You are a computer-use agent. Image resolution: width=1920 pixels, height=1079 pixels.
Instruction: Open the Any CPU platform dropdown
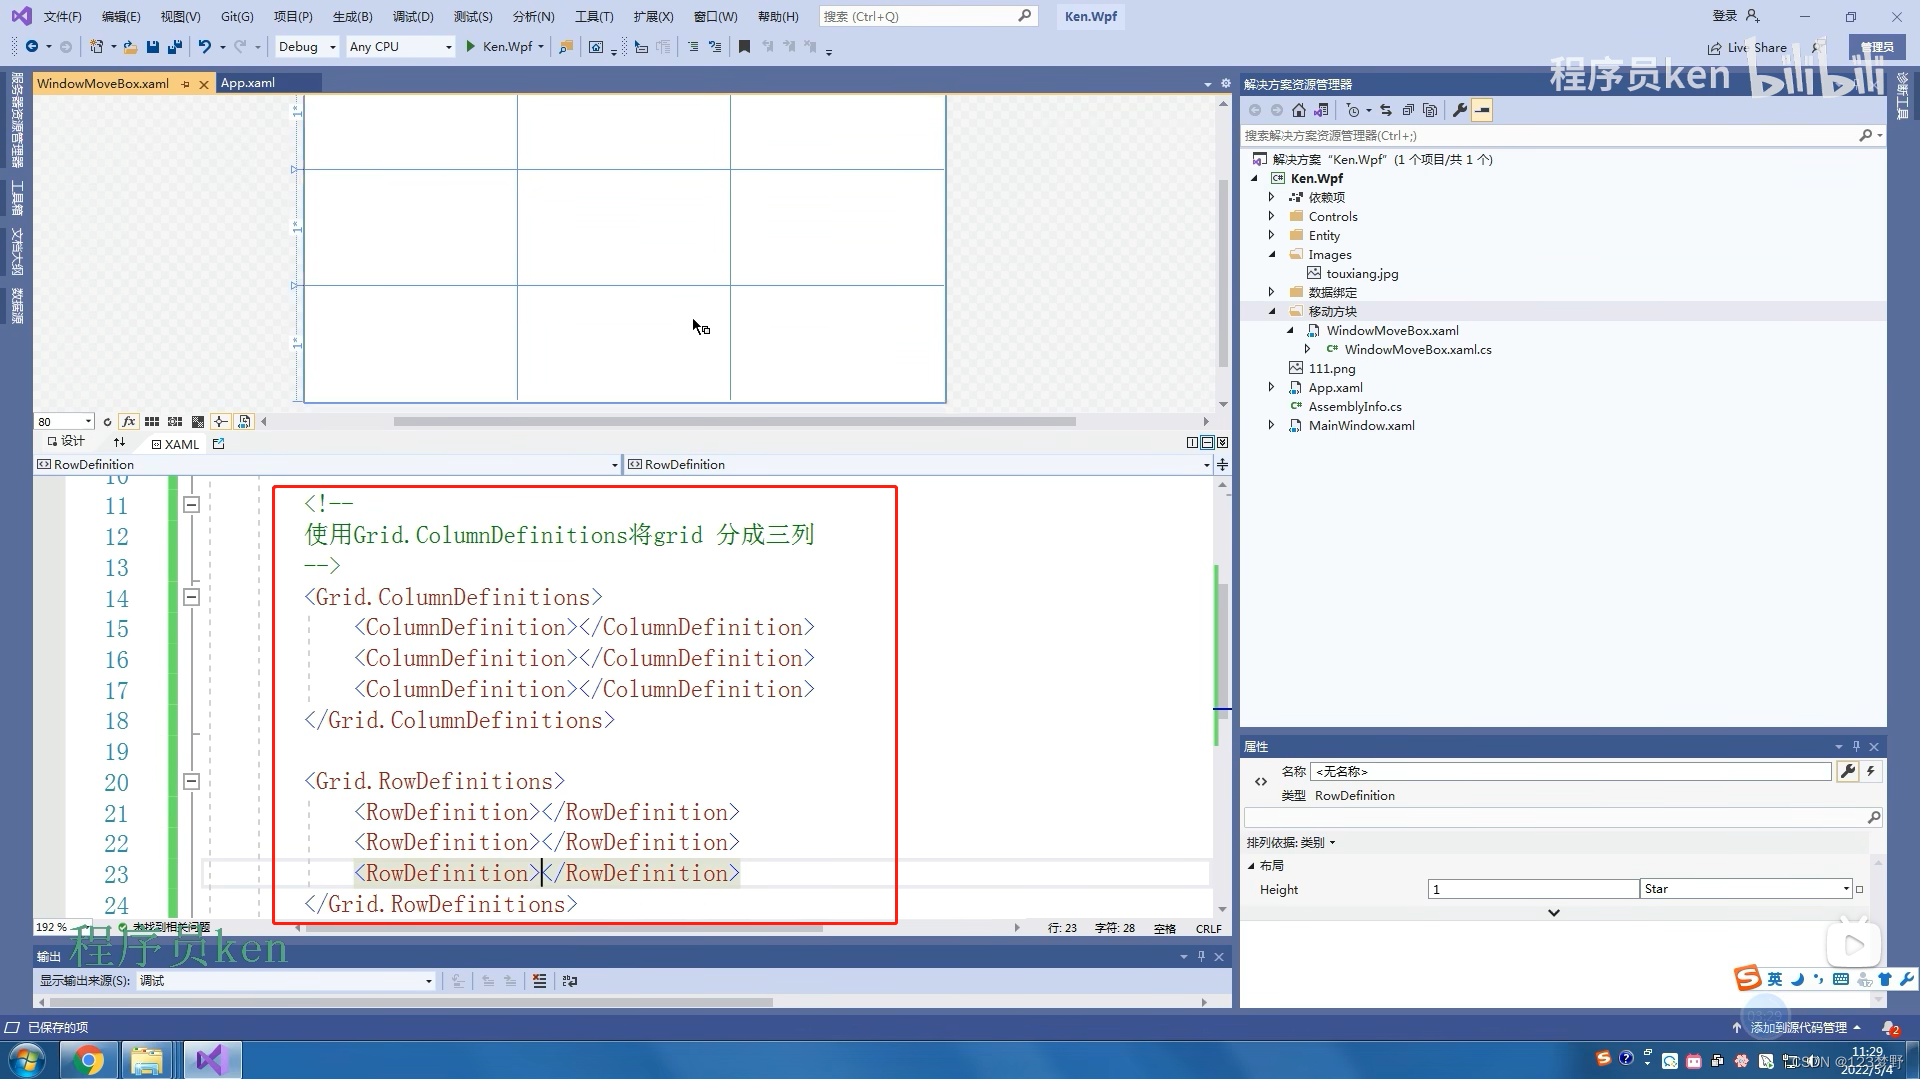click(x=400, y=46)
